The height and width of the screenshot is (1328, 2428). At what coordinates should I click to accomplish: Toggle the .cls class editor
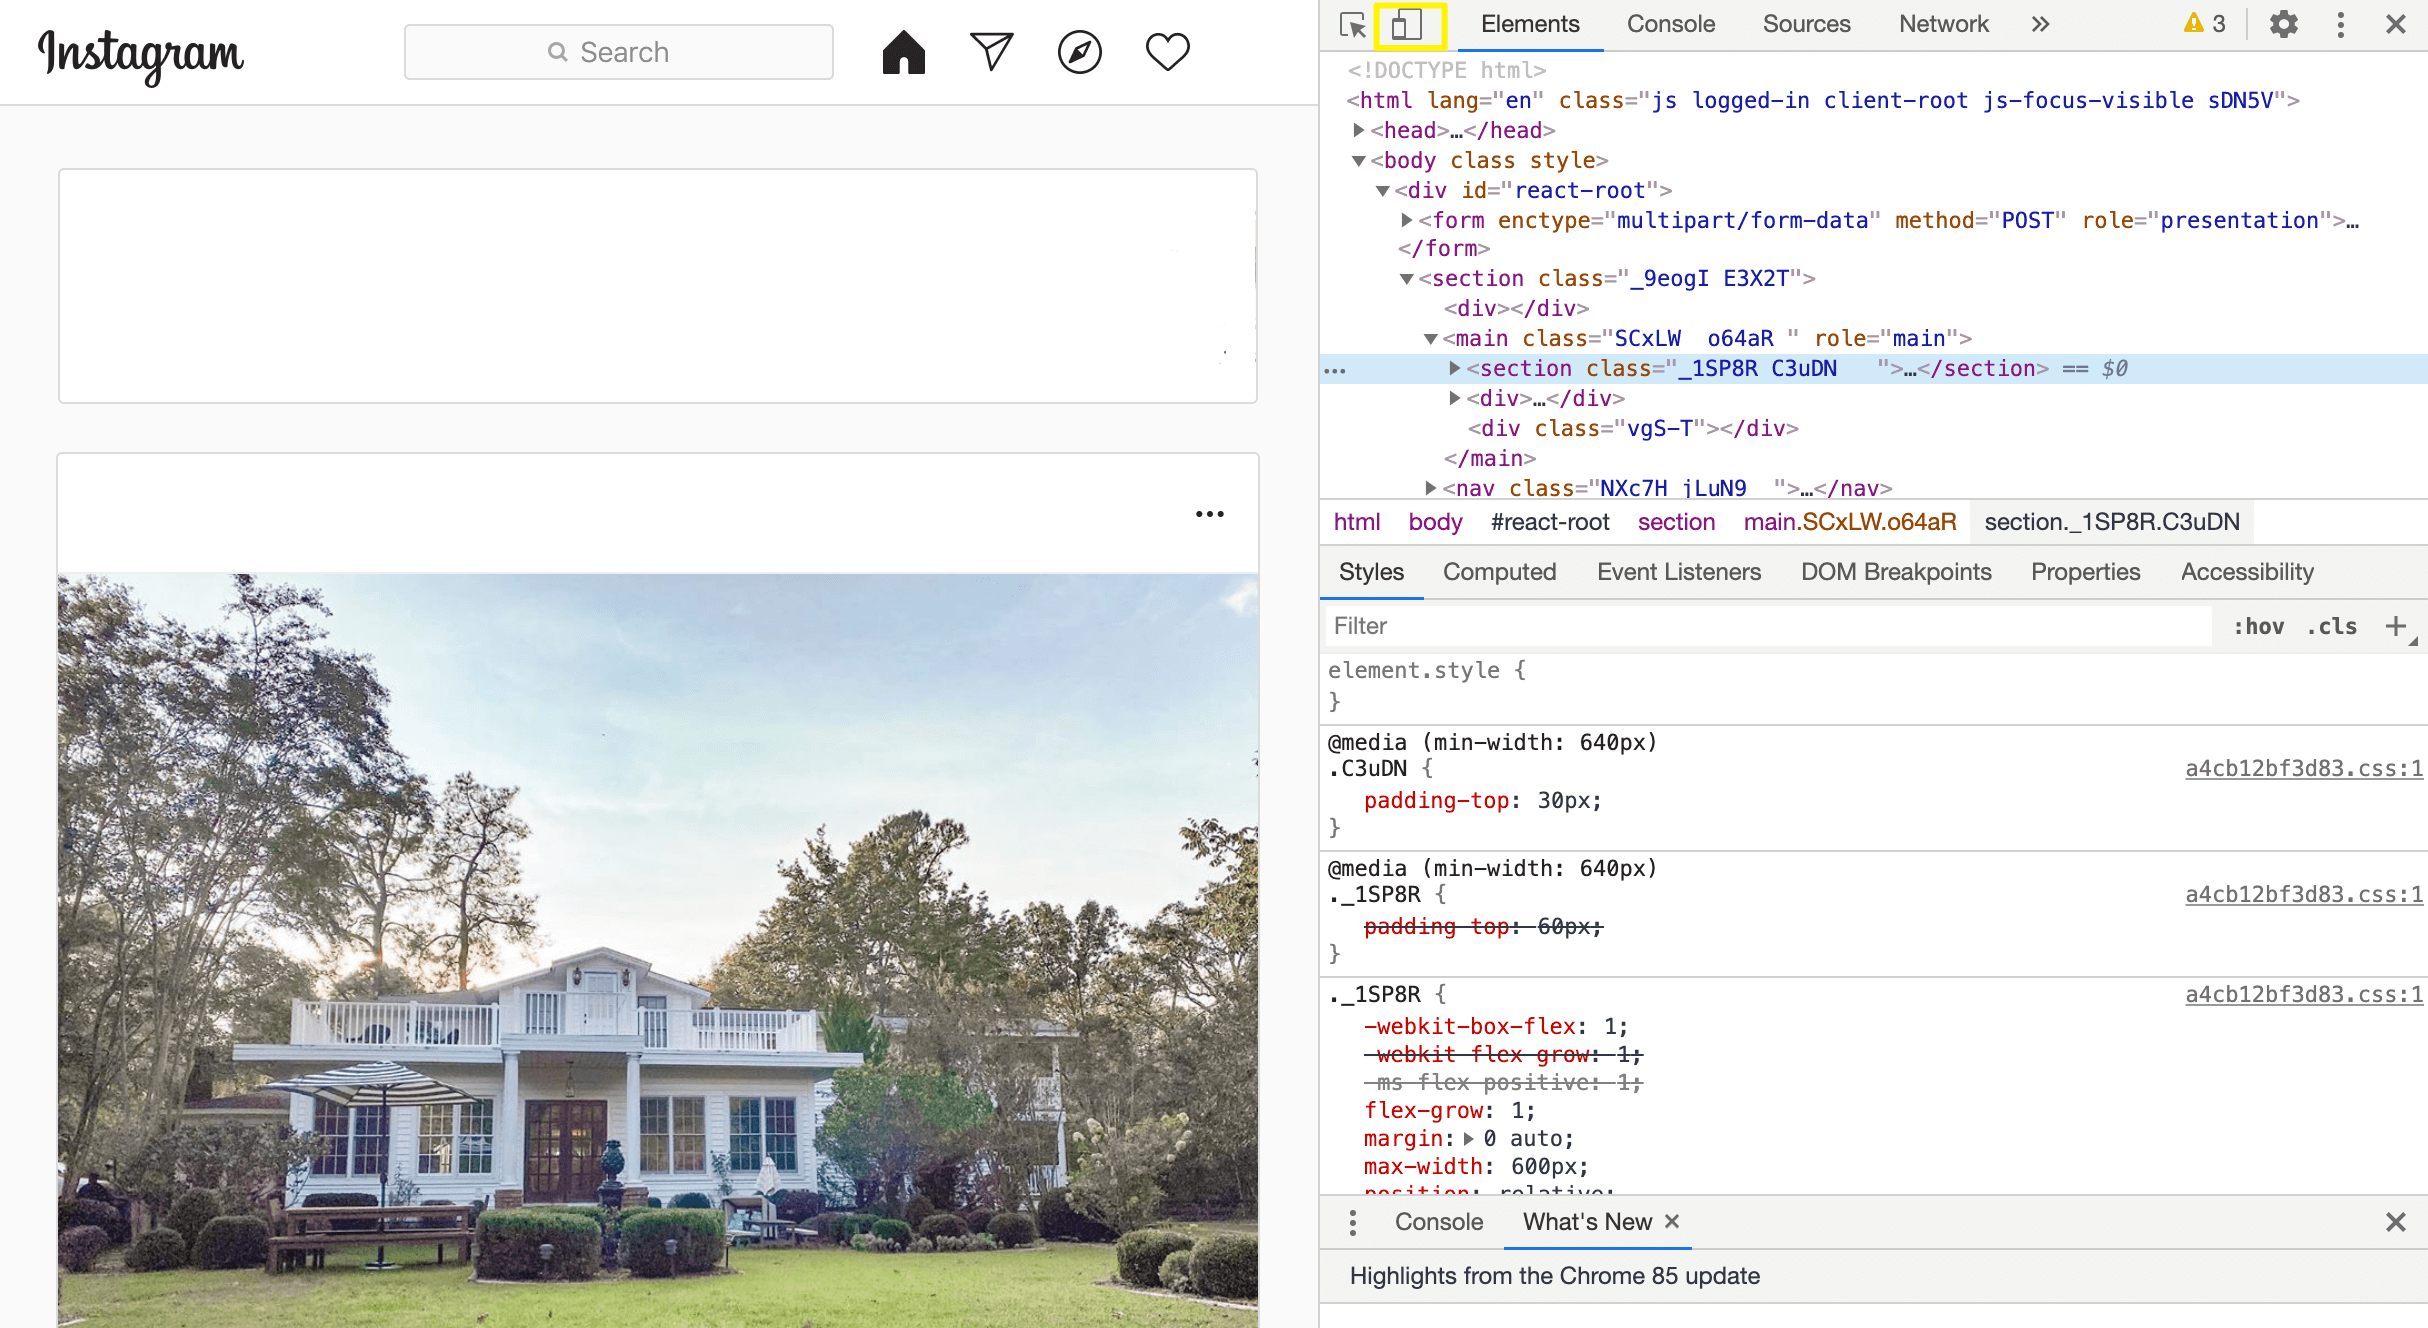2331,626
